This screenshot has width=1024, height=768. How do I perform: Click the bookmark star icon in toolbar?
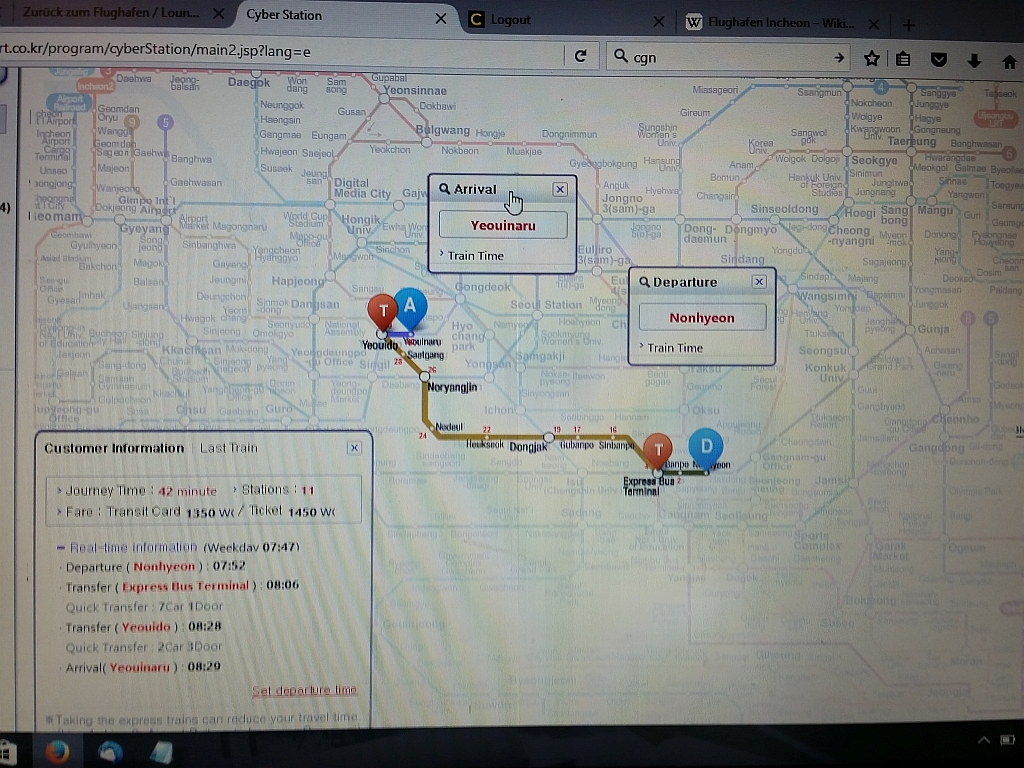pyautogui.click(x=871, y=58)
